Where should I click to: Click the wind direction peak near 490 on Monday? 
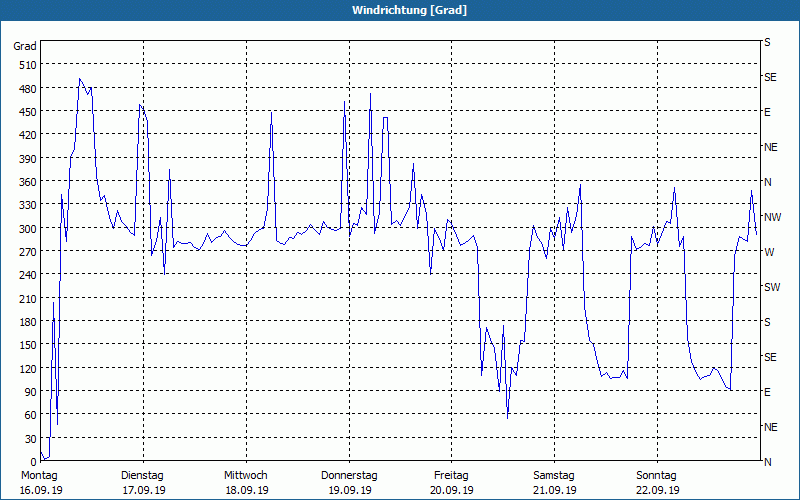[x=80, y=79]
